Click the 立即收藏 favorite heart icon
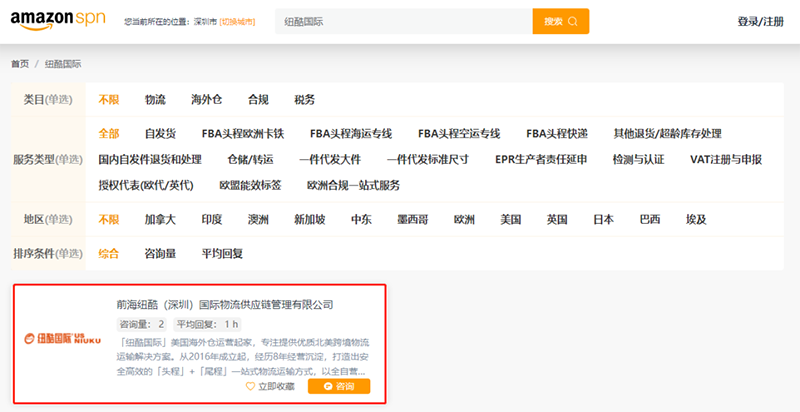 [x=250, y=386]
